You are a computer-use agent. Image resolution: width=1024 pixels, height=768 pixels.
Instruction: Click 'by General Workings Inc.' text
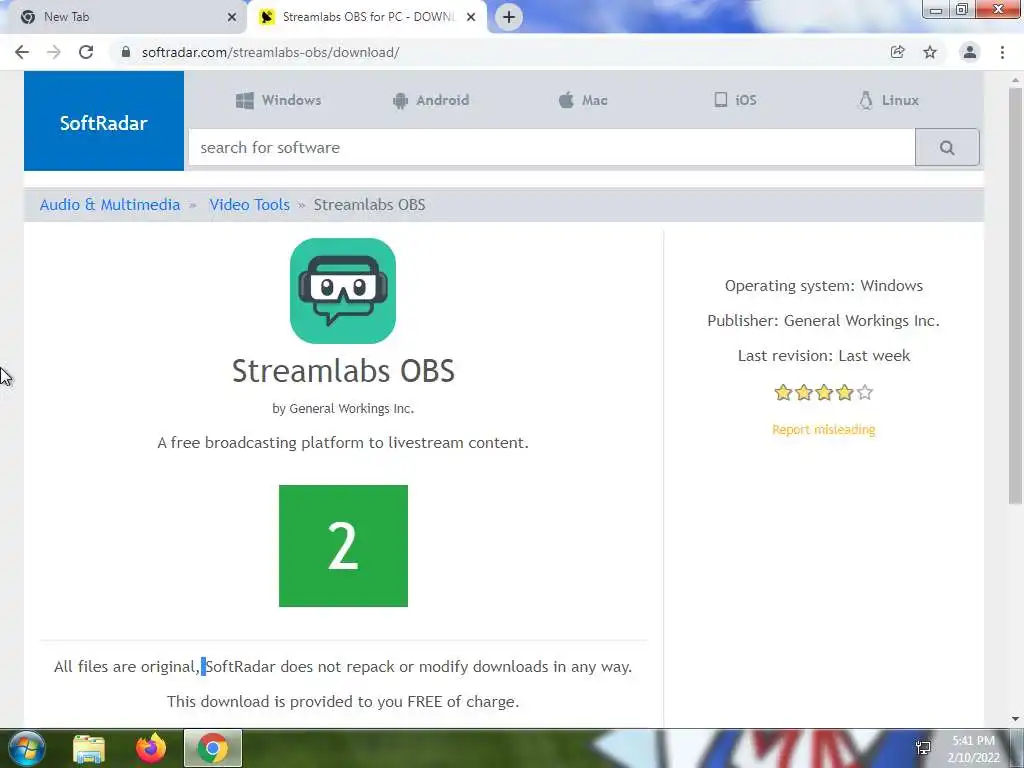point(343,409)
